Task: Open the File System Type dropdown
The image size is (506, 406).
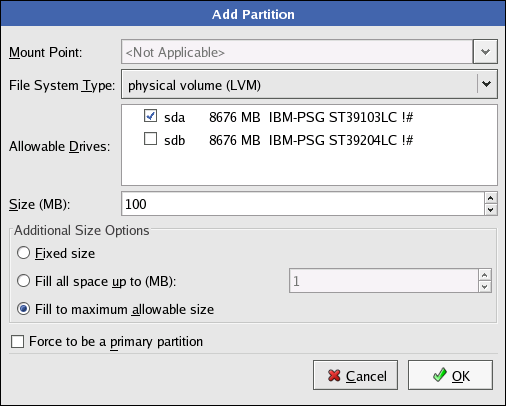Action: (309, 84)
